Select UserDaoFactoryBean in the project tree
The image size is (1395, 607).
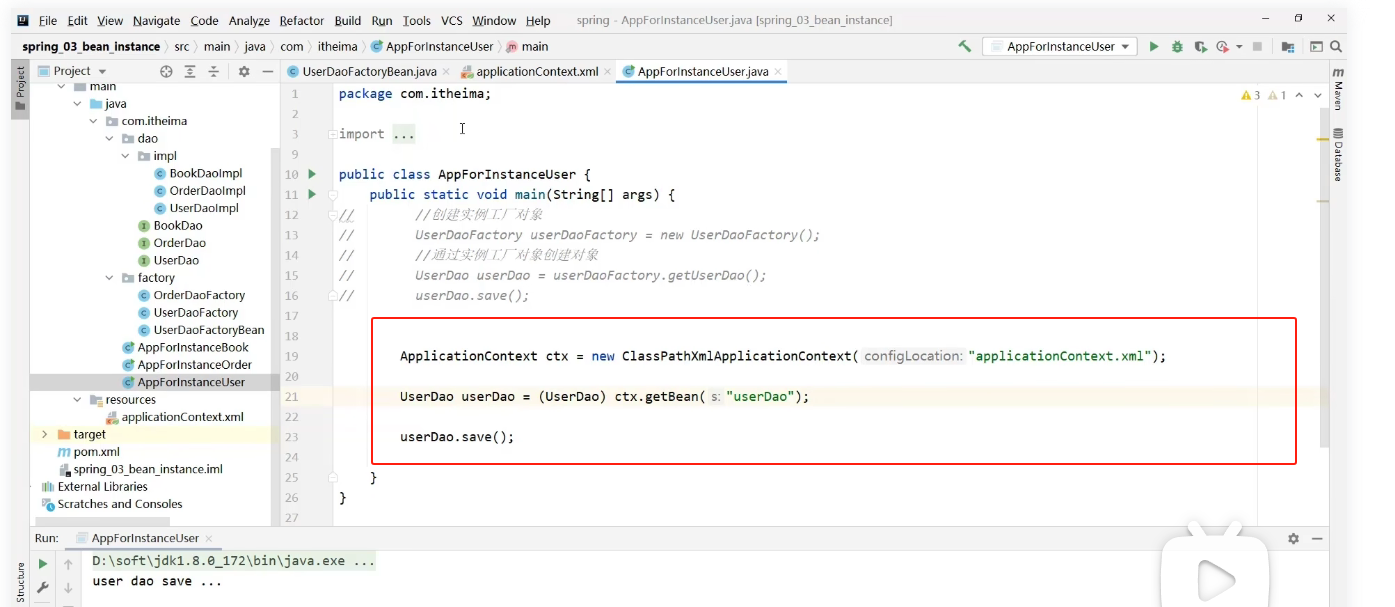208,330
